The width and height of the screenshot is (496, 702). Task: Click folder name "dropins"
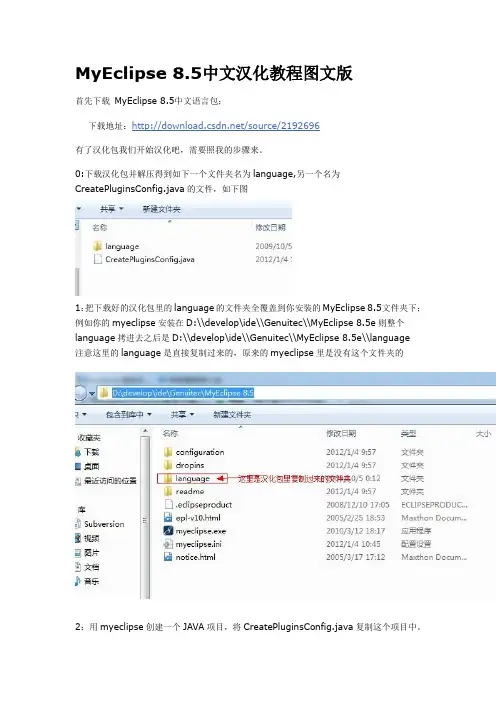[x=190, y=465]
